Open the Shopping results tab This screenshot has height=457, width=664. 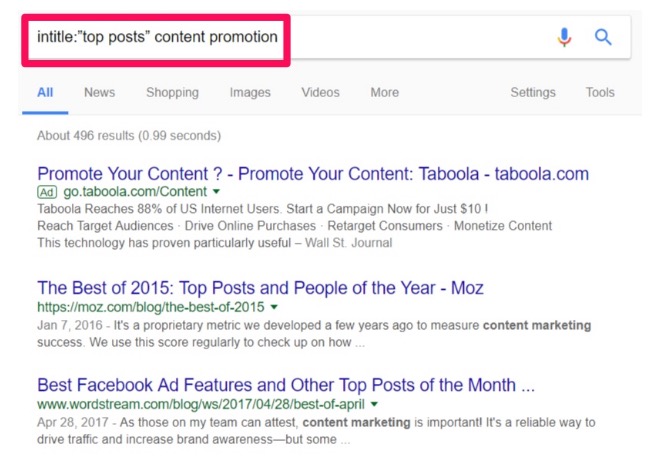[172, 92]
